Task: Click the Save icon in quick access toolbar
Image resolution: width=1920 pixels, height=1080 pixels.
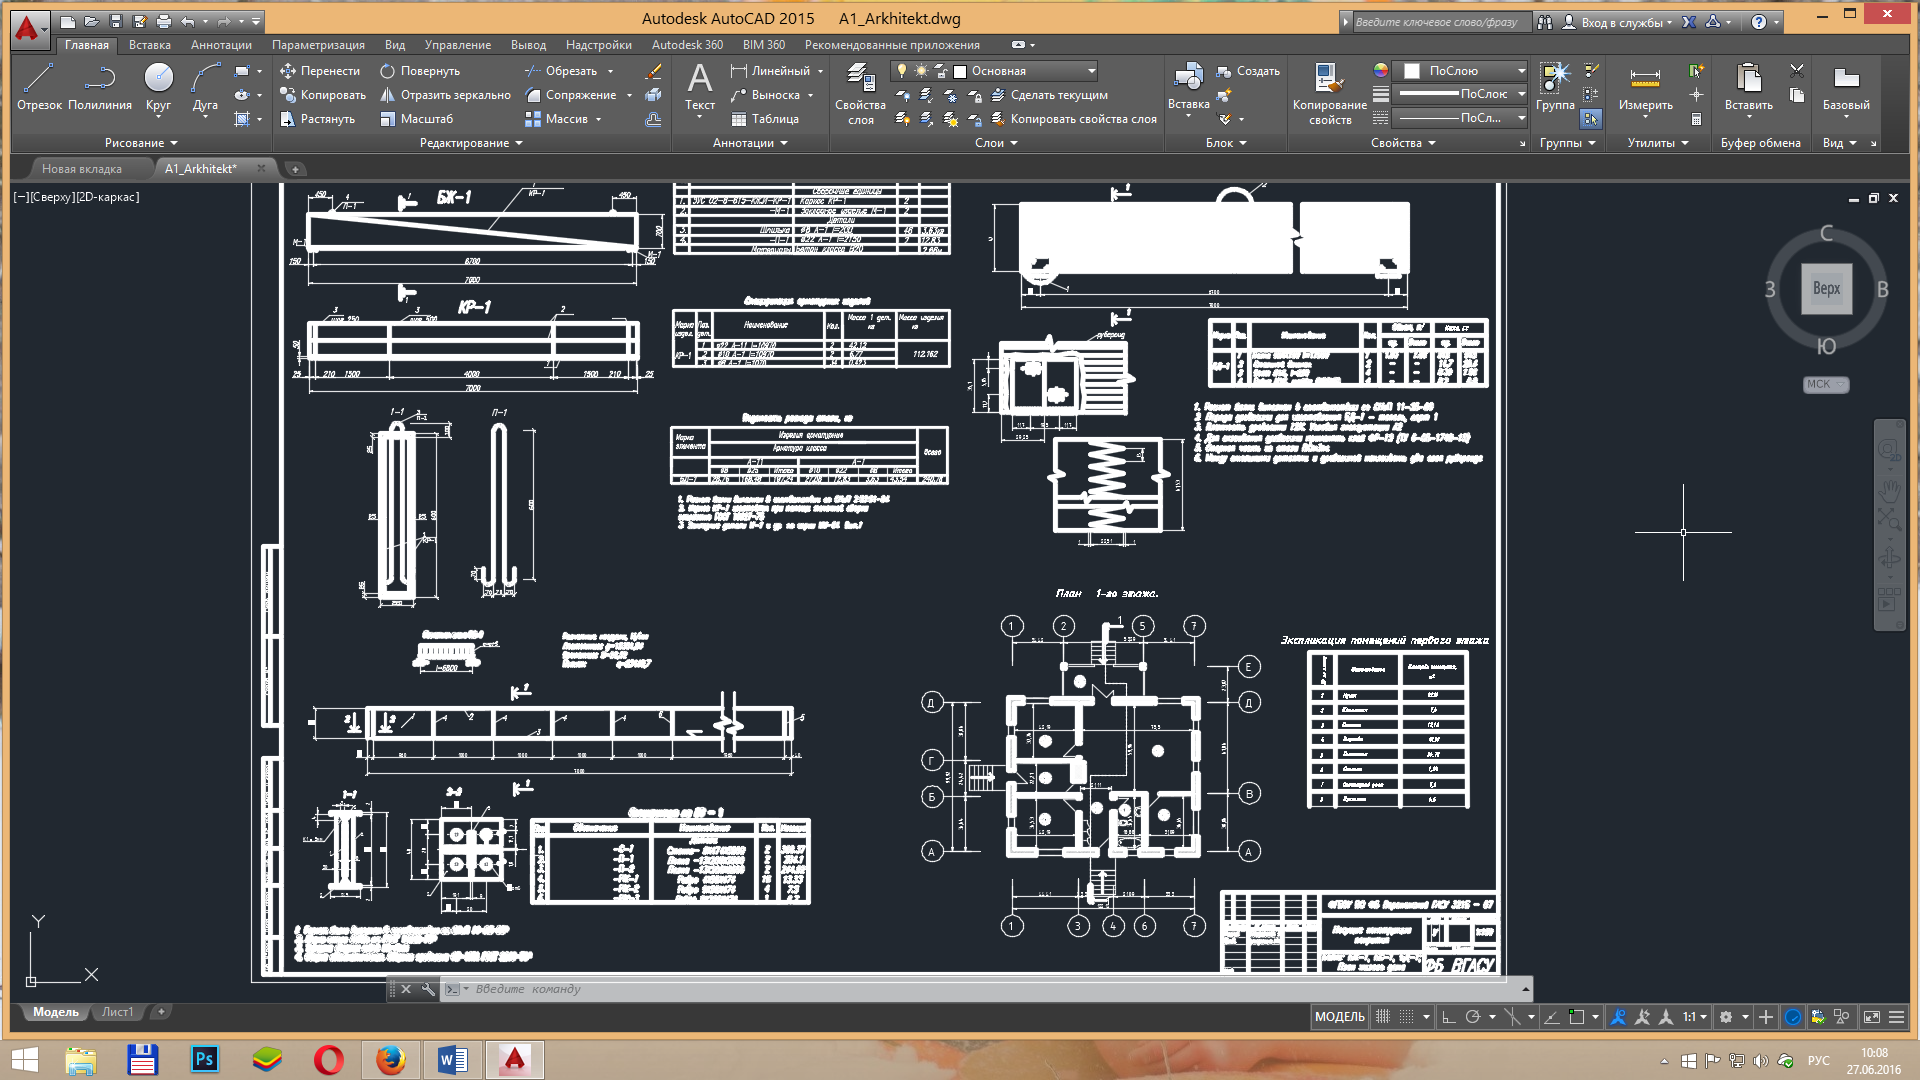Action: coord(116,21)
